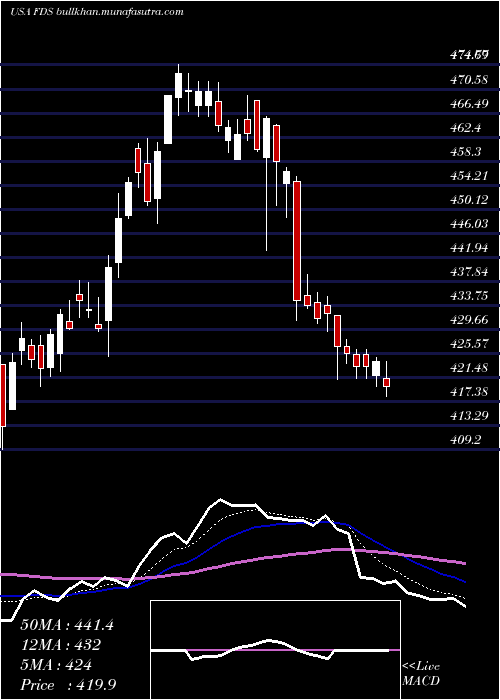Click the 437.84 price axis label
This screenshot has width=500, height=700.
tap(469, 272)
